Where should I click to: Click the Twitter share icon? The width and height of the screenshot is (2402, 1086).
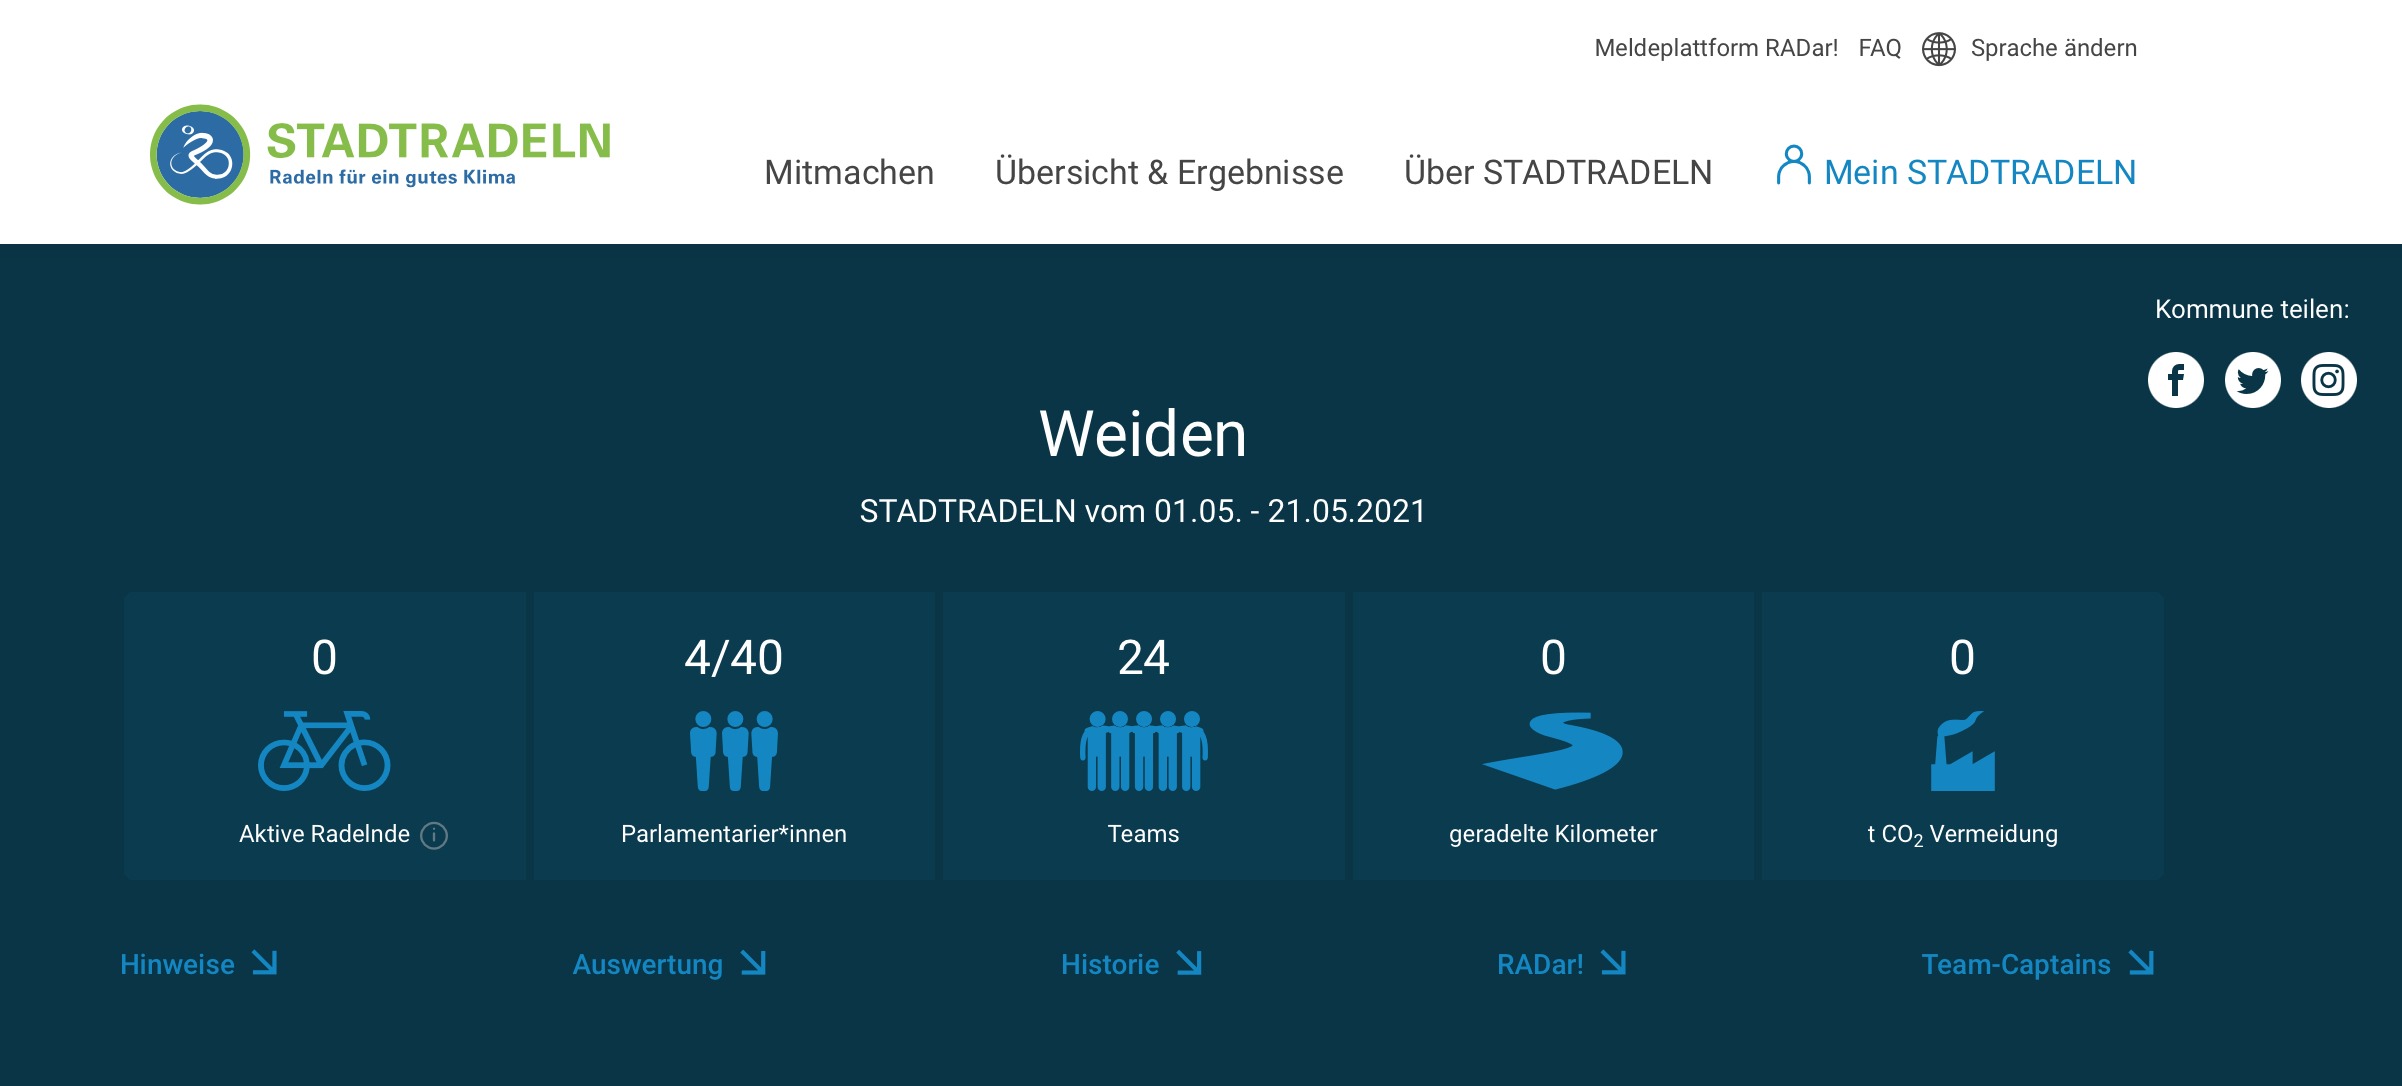point(2252,380)
